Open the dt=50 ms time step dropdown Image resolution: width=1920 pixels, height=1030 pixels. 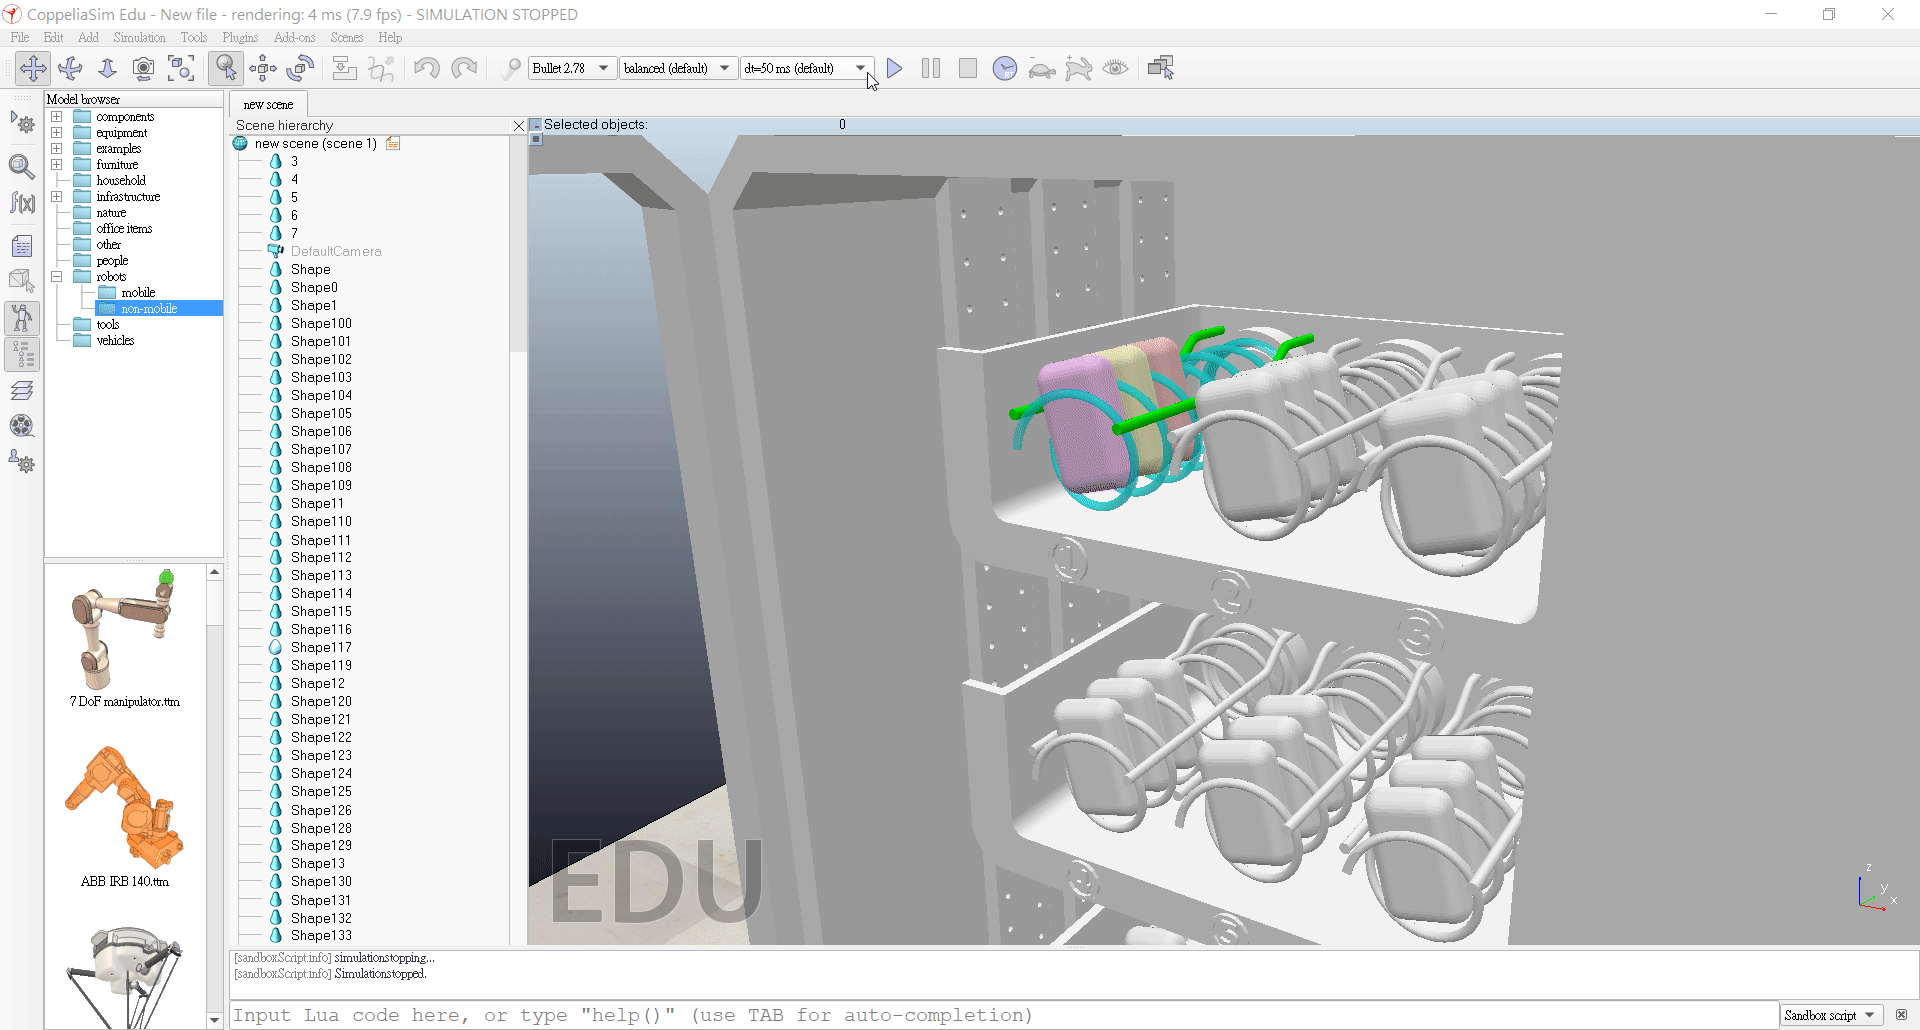point(805,68)
